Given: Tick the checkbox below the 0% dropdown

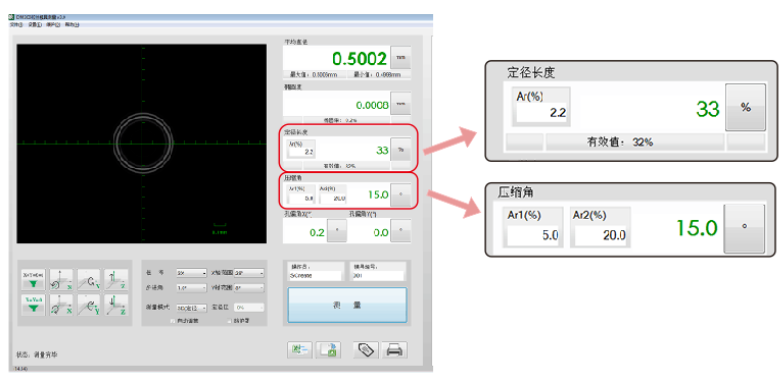Looking at the screenshot, I should coord(230,320).
